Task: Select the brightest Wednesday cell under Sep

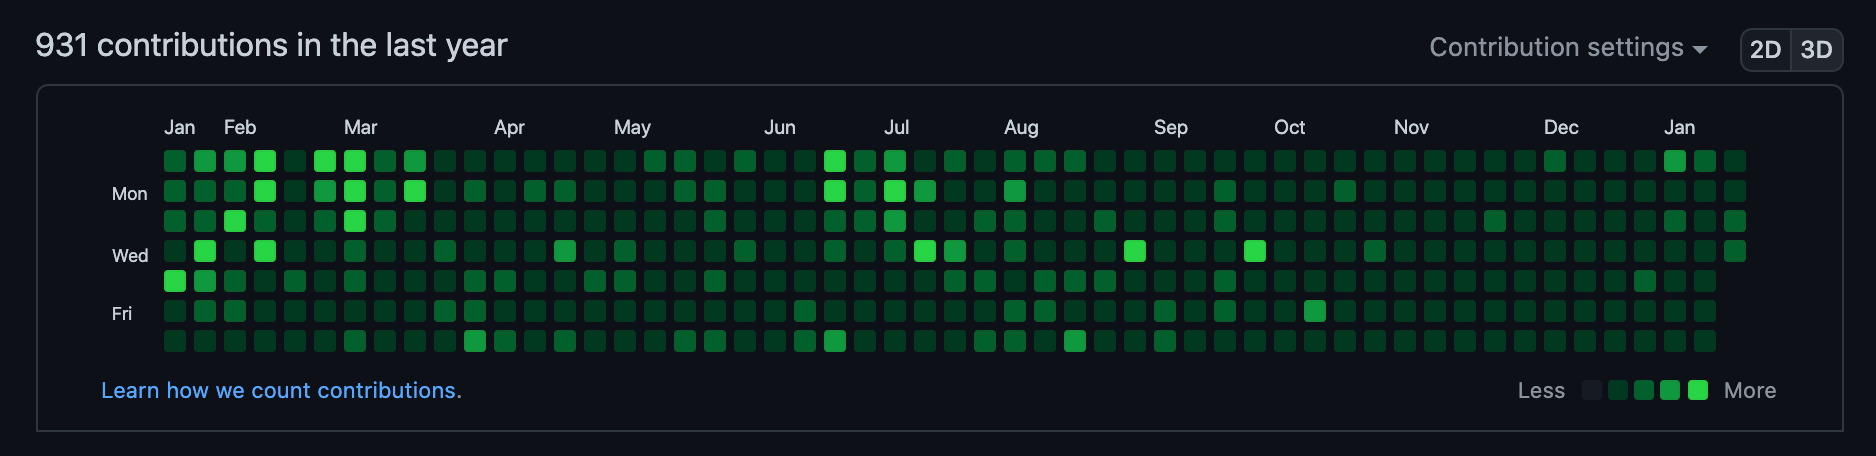Action: click(x=1135, y=251)
